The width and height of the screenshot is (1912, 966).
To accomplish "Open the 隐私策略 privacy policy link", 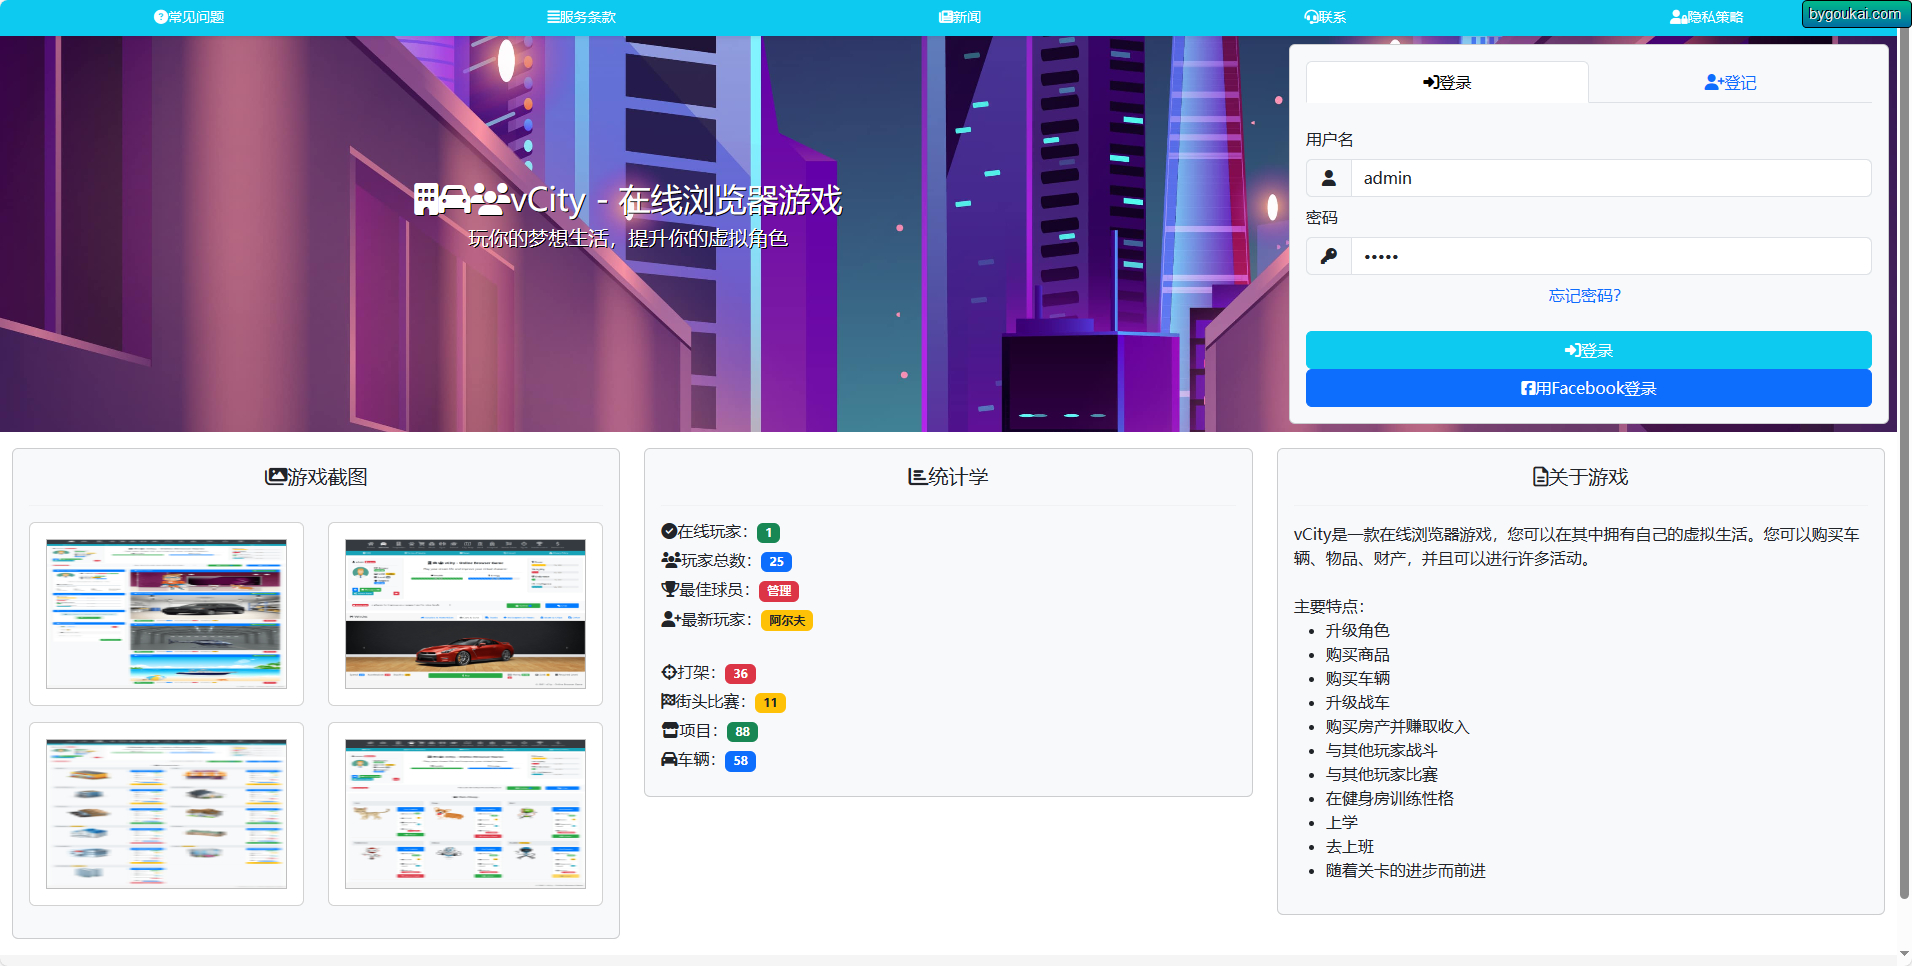I will coord(1706,17).
